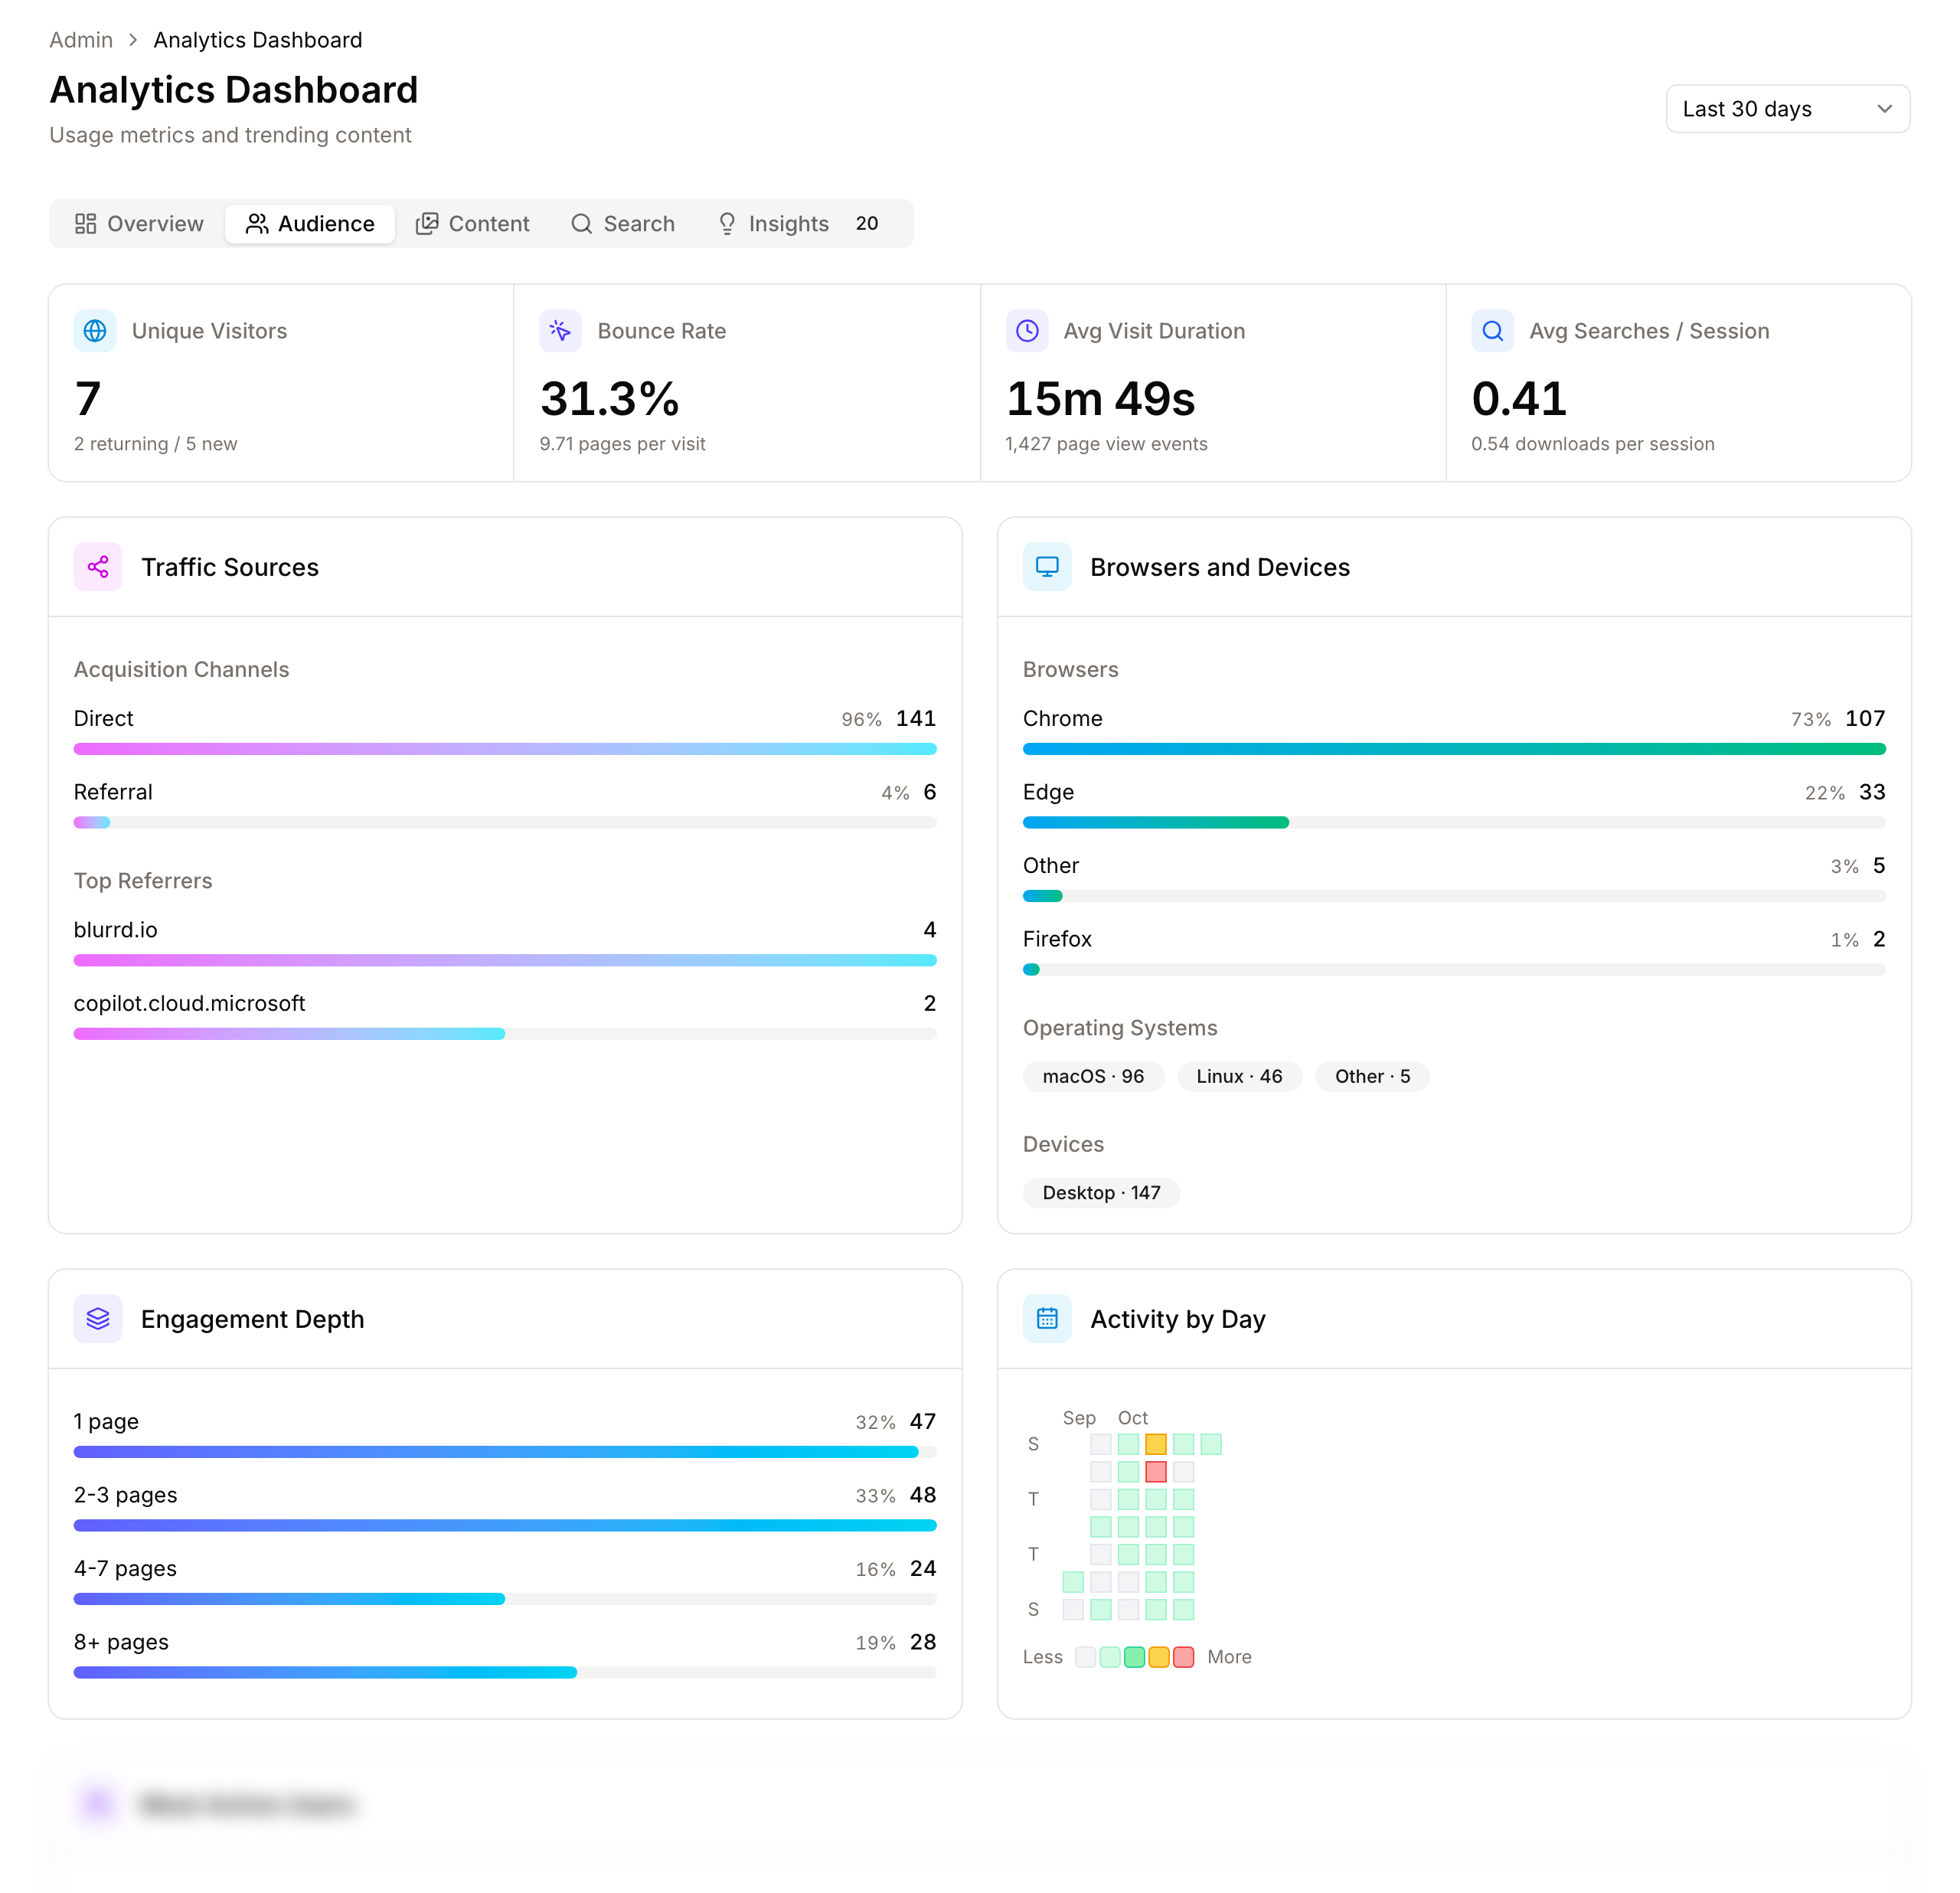
Task: Click the Sep month label in heatmap
Action: click(x=1079, y=1418)
